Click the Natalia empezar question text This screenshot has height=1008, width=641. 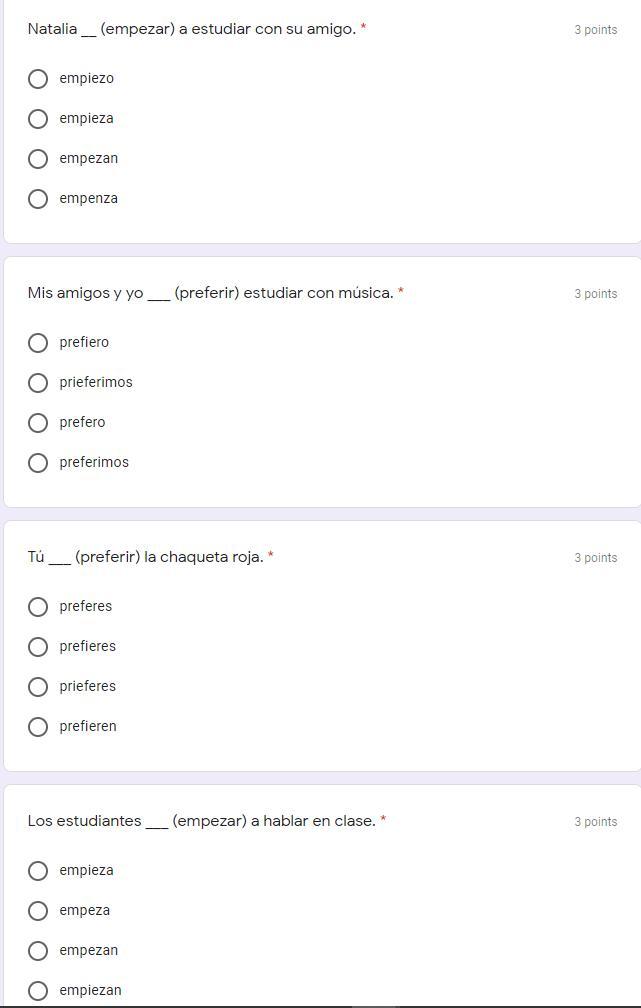click(x=192, y=29)
